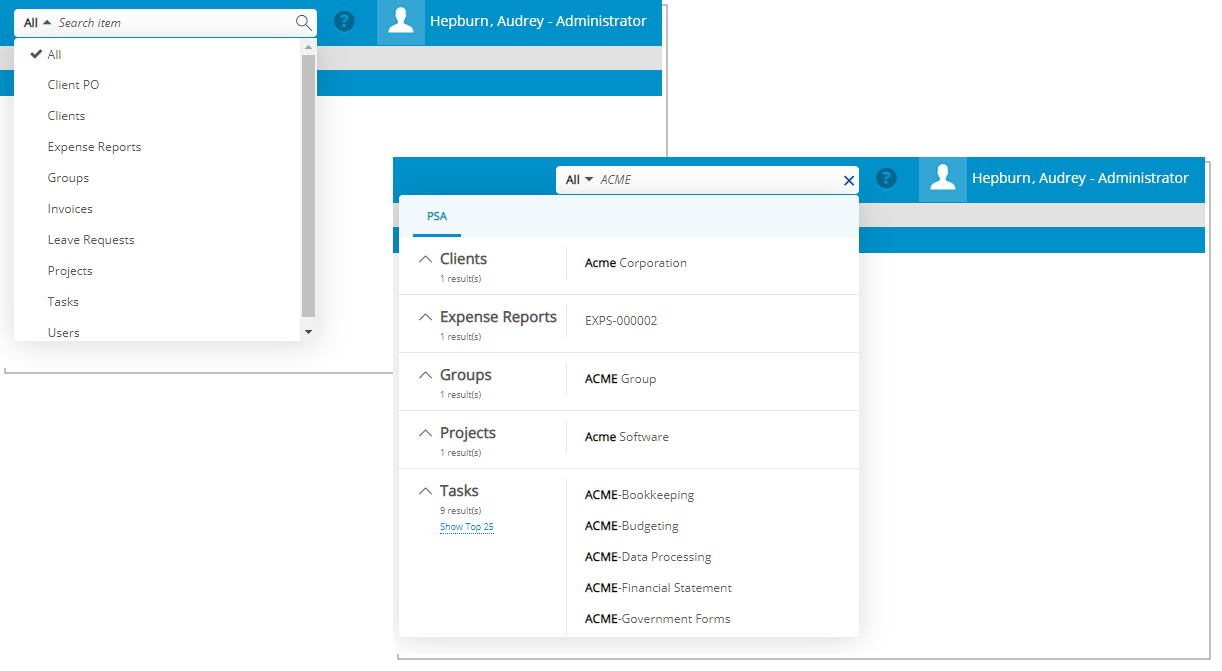Click the filter list scroll up arrow
Screen dimensions: 1222x671
pyautogui.click(x=308, y=46)
